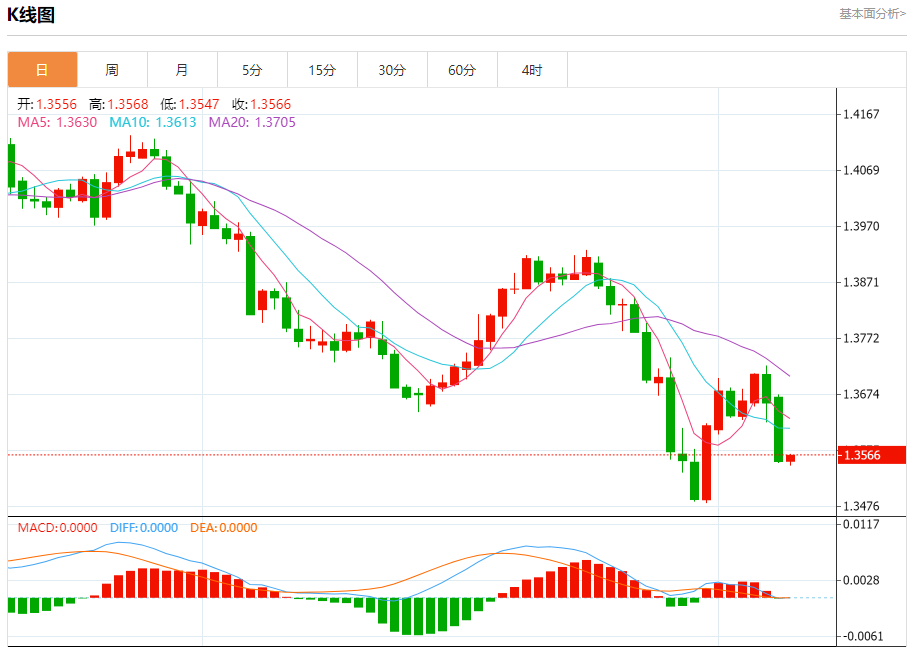Image resolution: width=914 pixels, height=647 pixels.
Task: Open the 5分 timeframe tab
Action: tap(252, 70)
